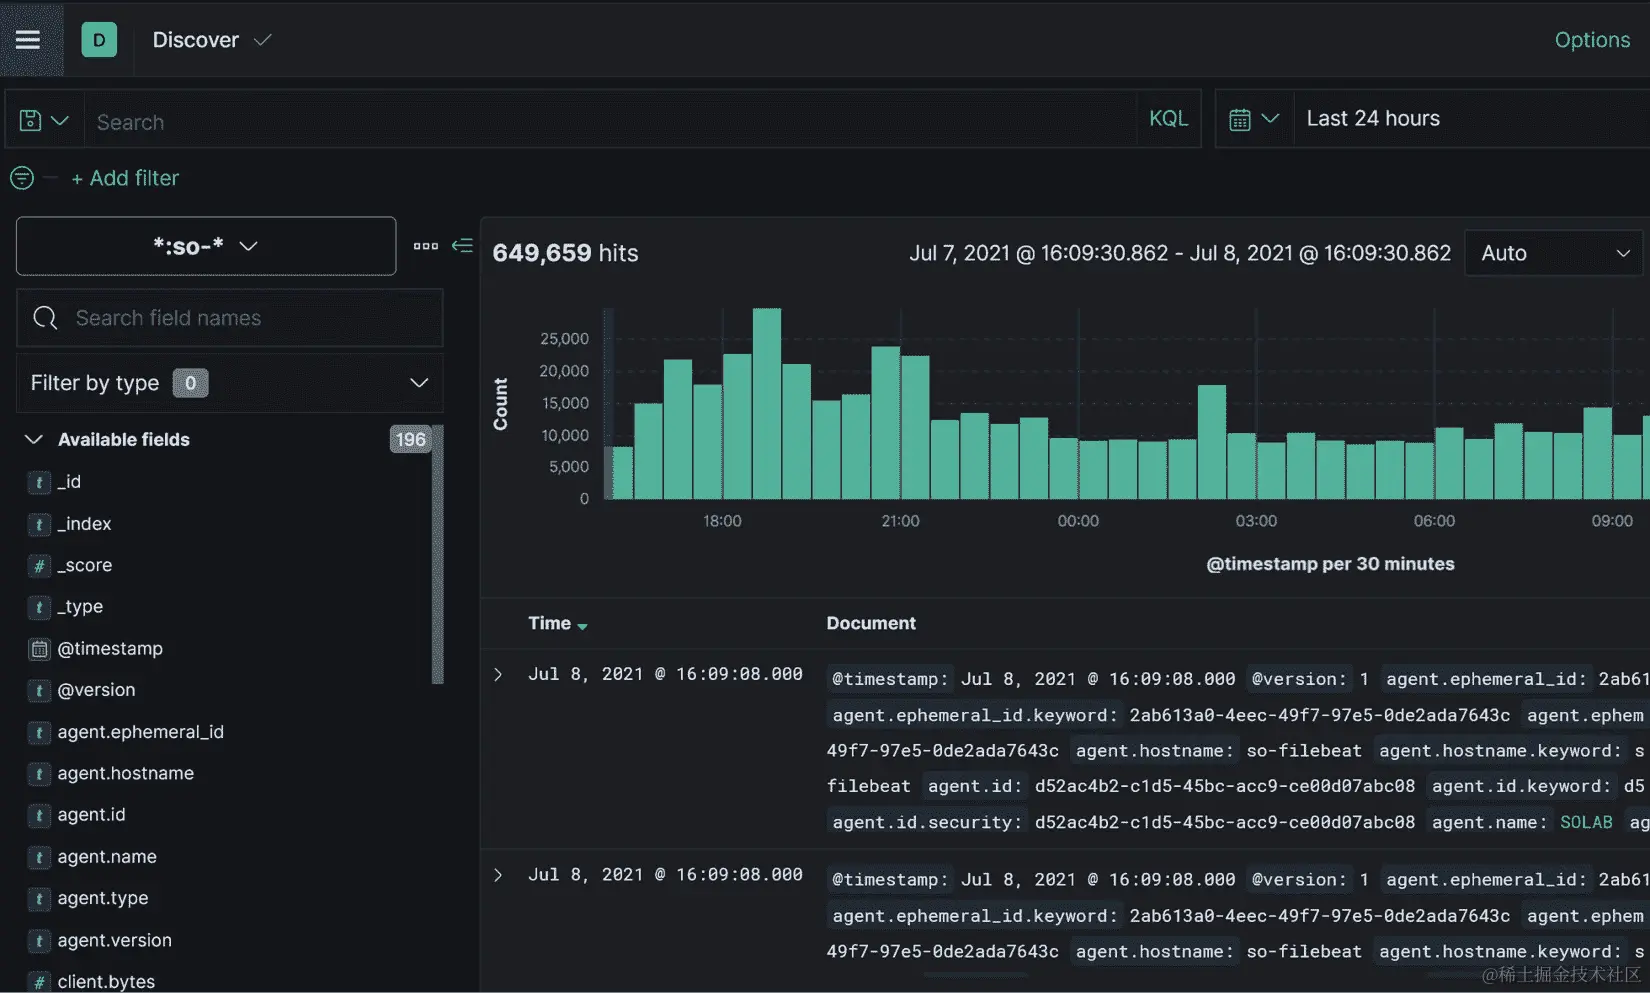Click the green D space avatar
1650x993 pixels.
pos(99,40)
